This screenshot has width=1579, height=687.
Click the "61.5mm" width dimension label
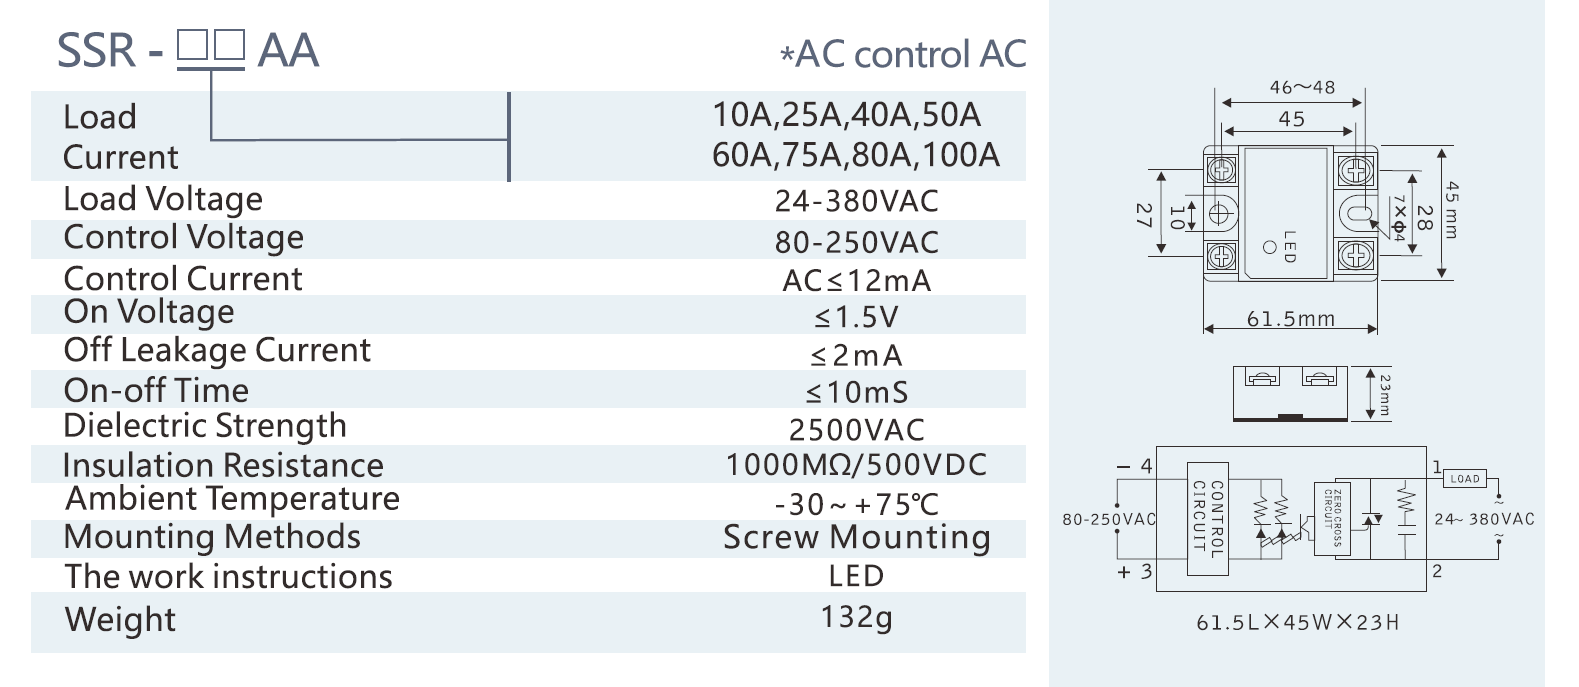pyautogui.click(x=1290, y=319)
